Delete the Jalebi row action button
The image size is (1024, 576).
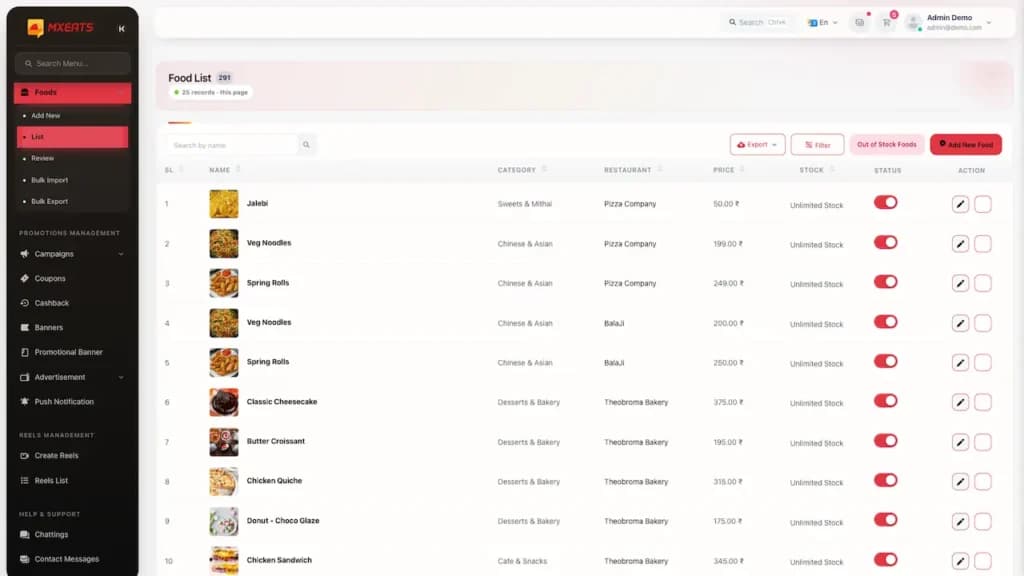tap(983, 204)
